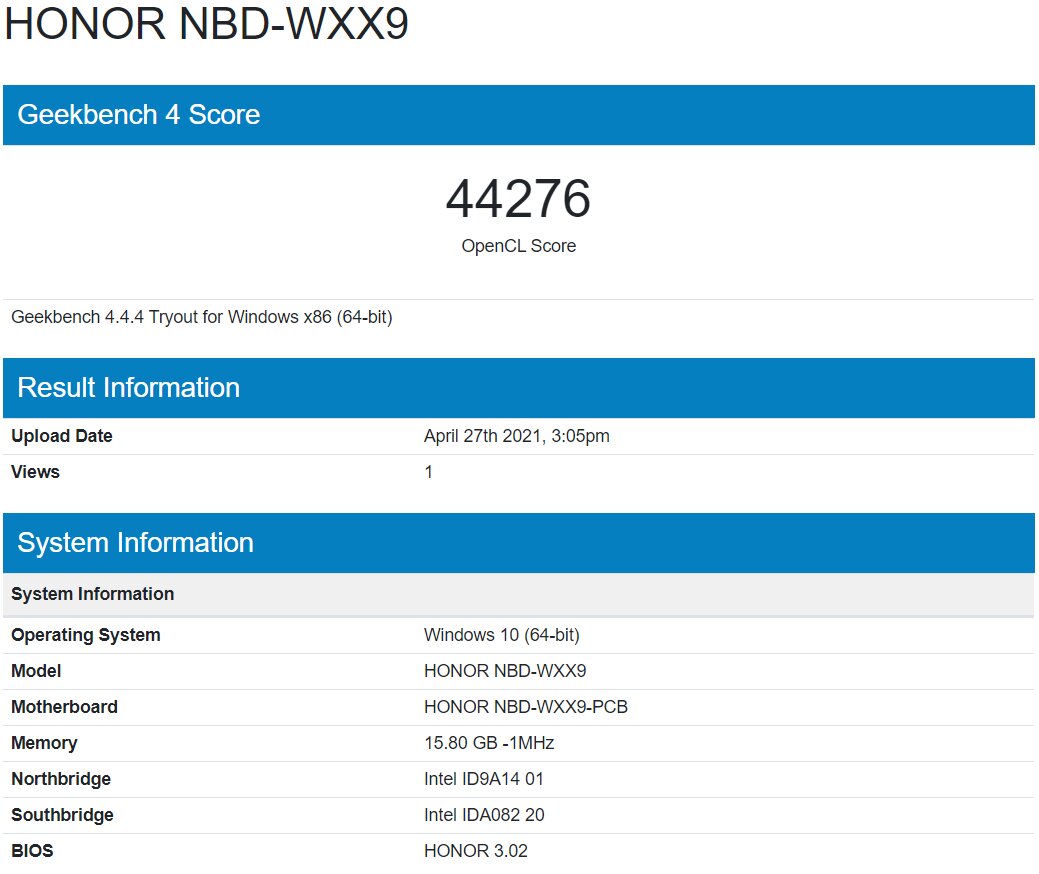Click the HONOR NBD-WXX9 page title
The height and width of the screenshot is (874, 1039).
click(206, 23)
